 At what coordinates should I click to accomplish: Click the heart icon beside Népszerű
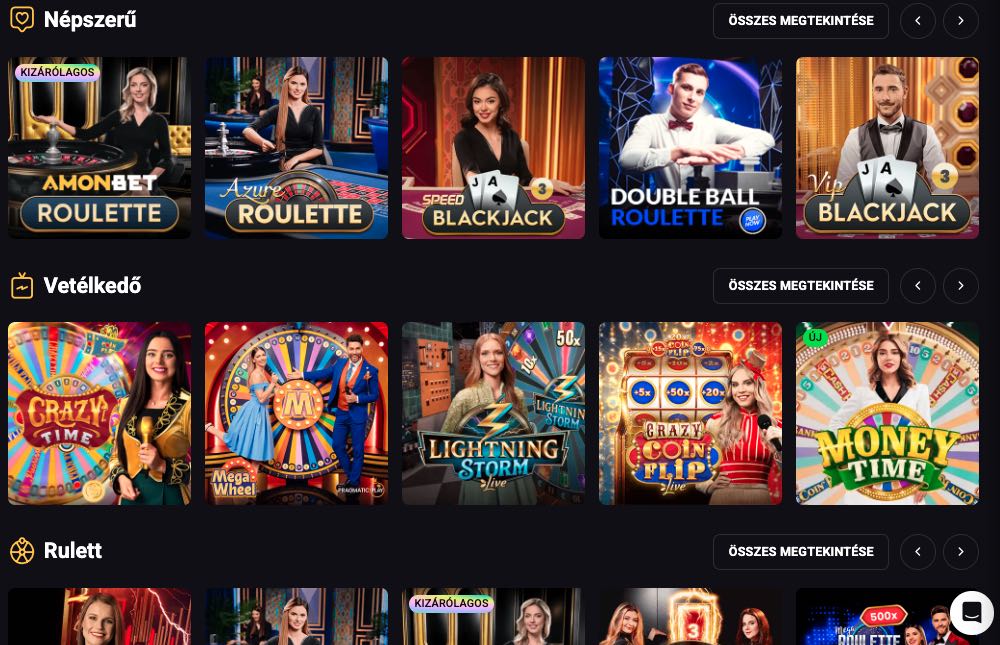[x=22, y=20]
